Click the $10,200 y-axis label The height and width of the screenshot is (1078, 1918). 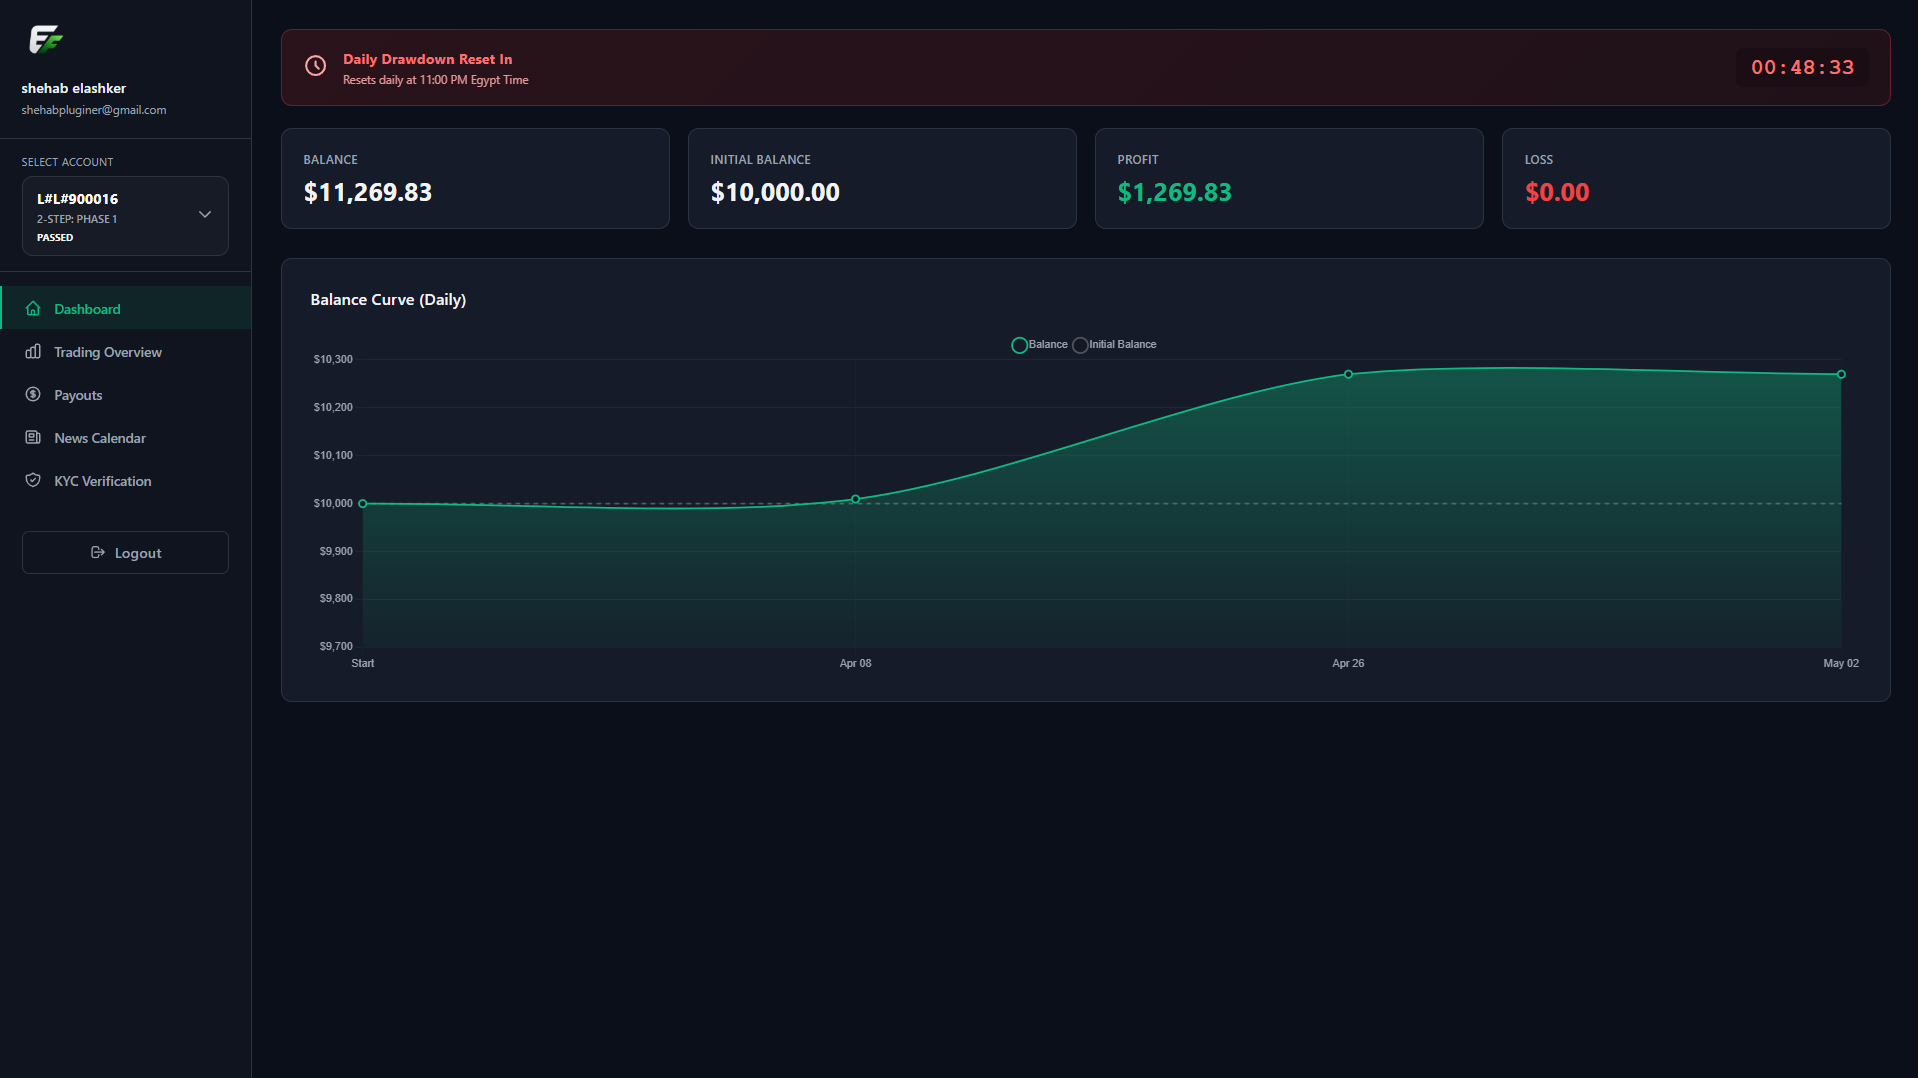[x=333, y=407]
